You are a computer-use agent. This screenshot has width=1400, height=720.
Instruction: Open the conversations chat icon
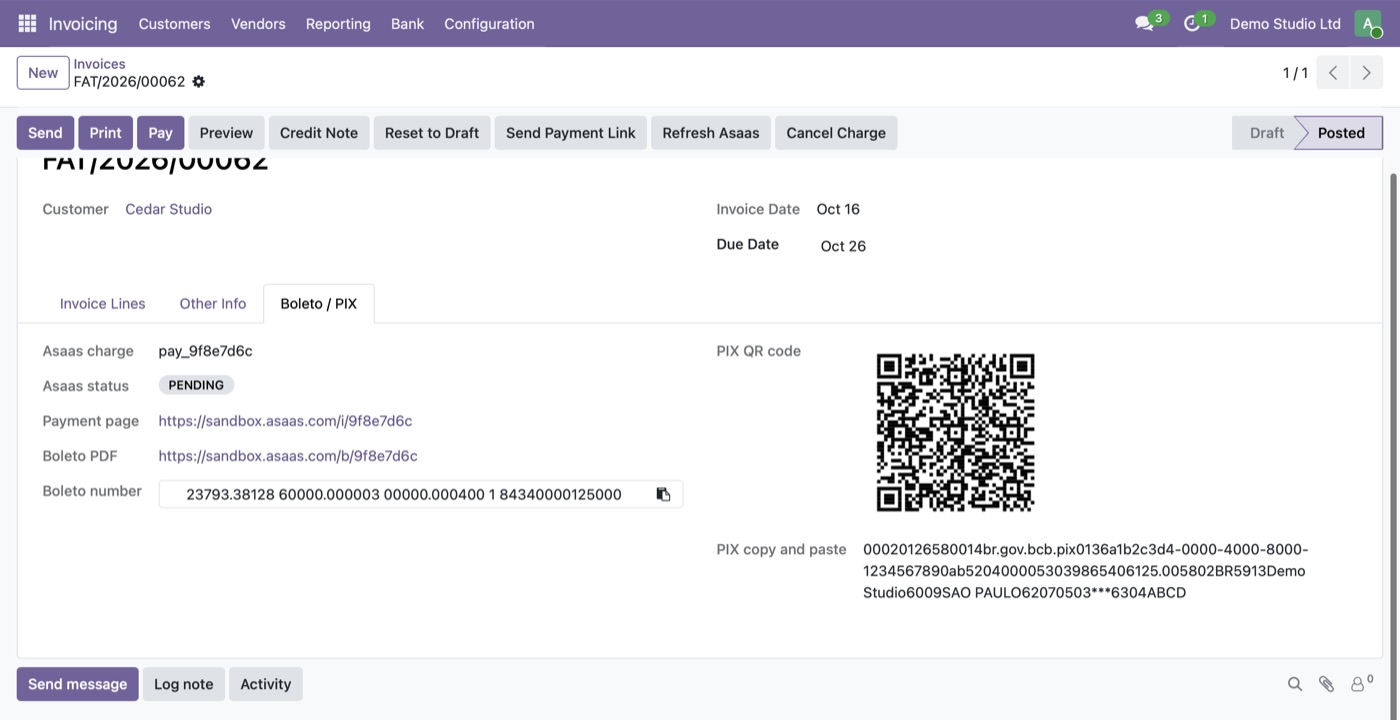(x=1145, y=23)
